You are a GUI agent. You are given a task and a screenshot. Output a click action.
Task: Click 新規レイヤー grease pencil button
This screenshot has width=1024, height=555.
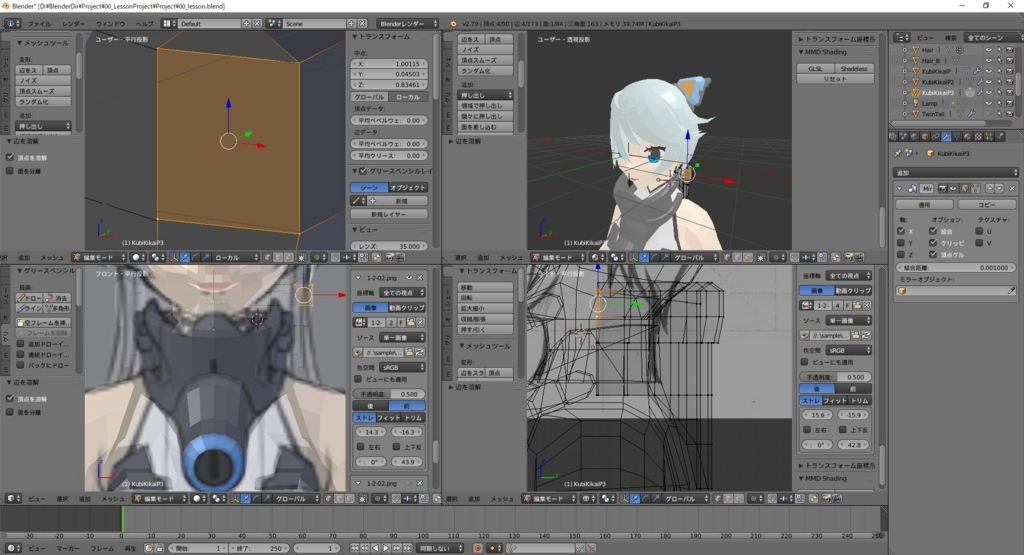tap(389, 214)
